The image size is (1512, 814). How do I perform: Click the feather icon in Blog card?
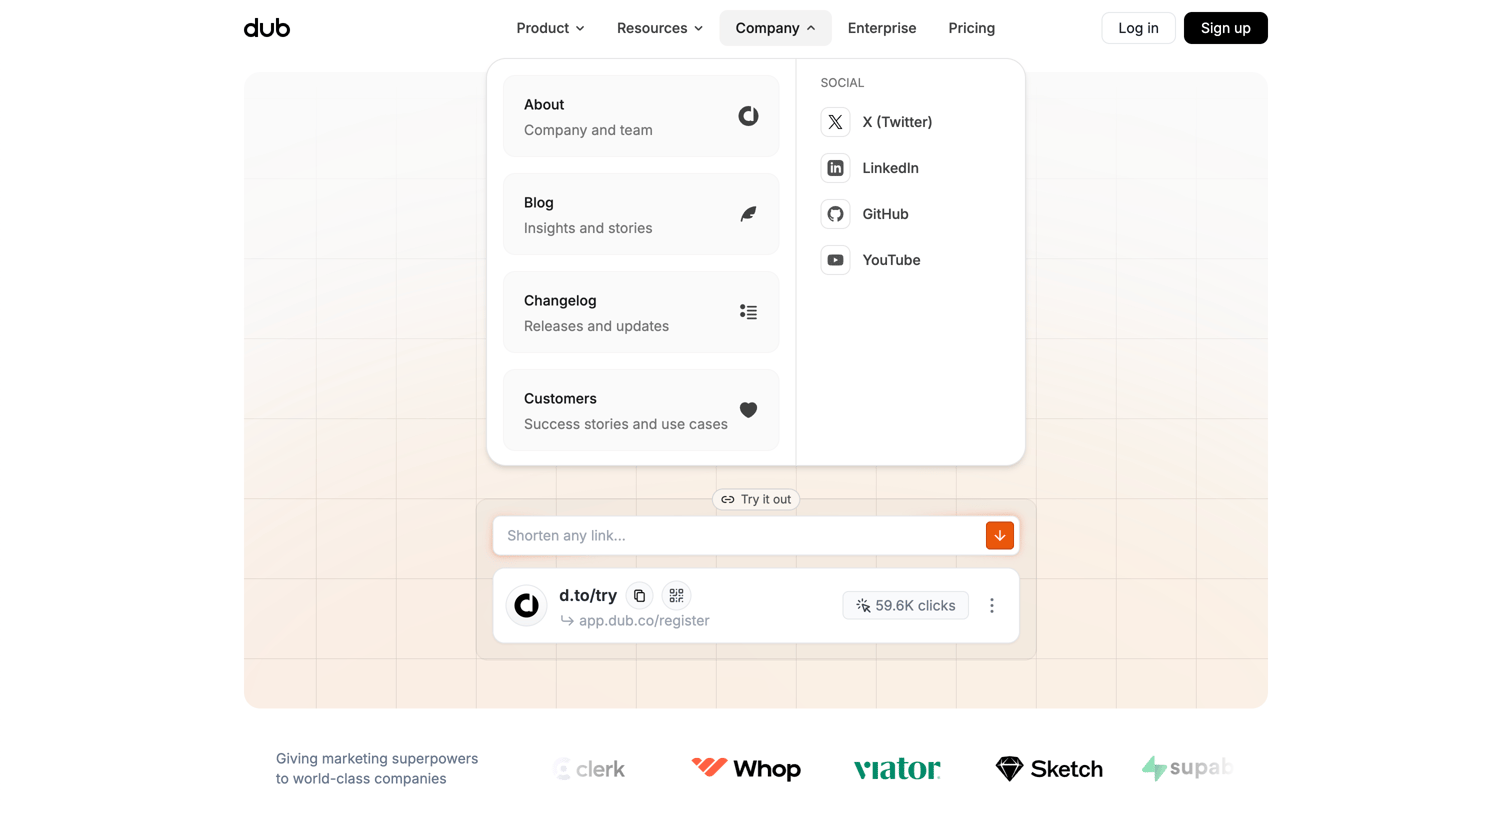[x=748, y=214]
